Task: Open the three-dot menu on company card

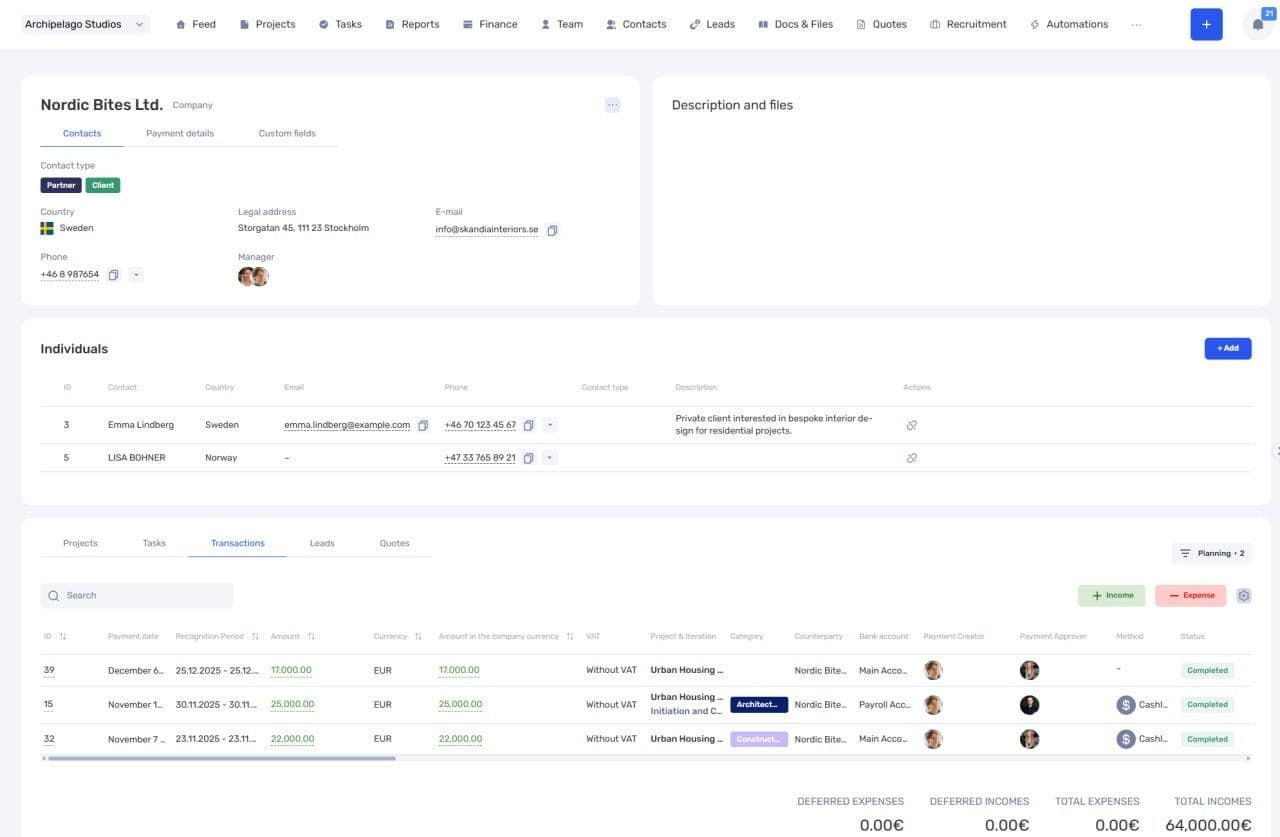Action: 612,105
